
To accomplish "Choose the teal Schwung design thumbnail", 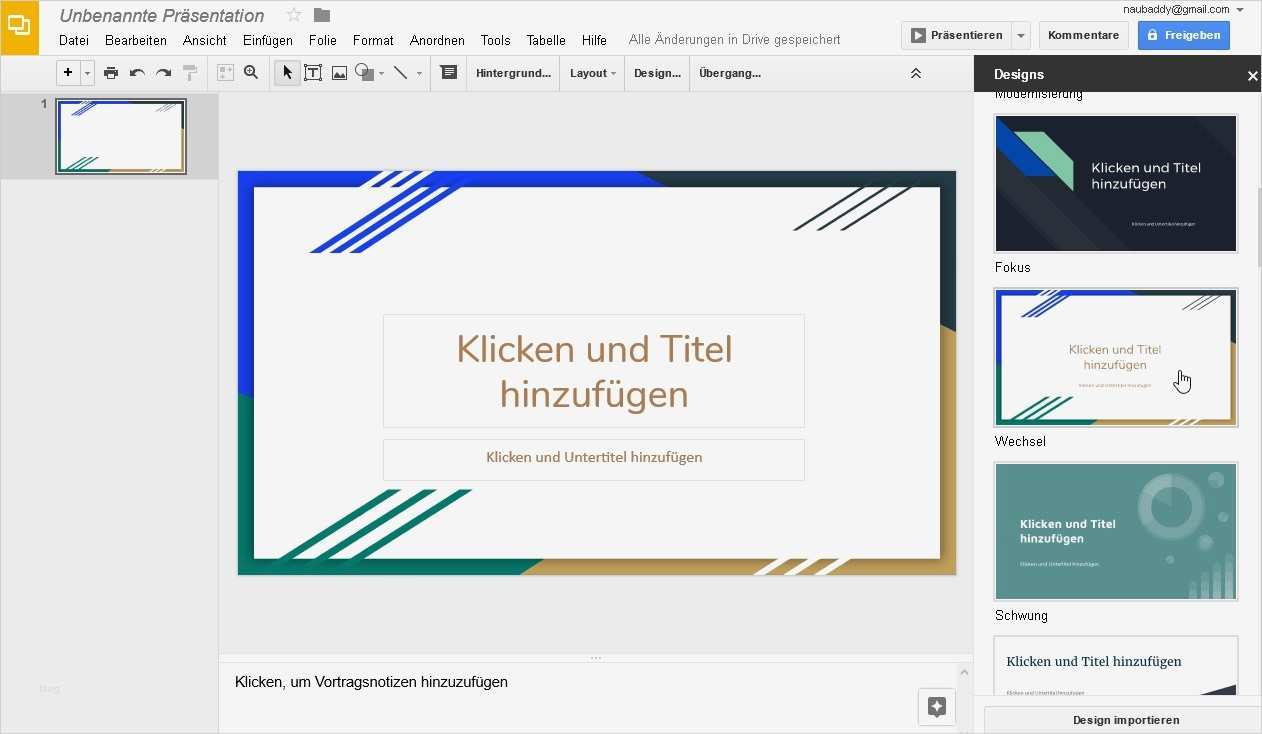I will click(1115, 531).
